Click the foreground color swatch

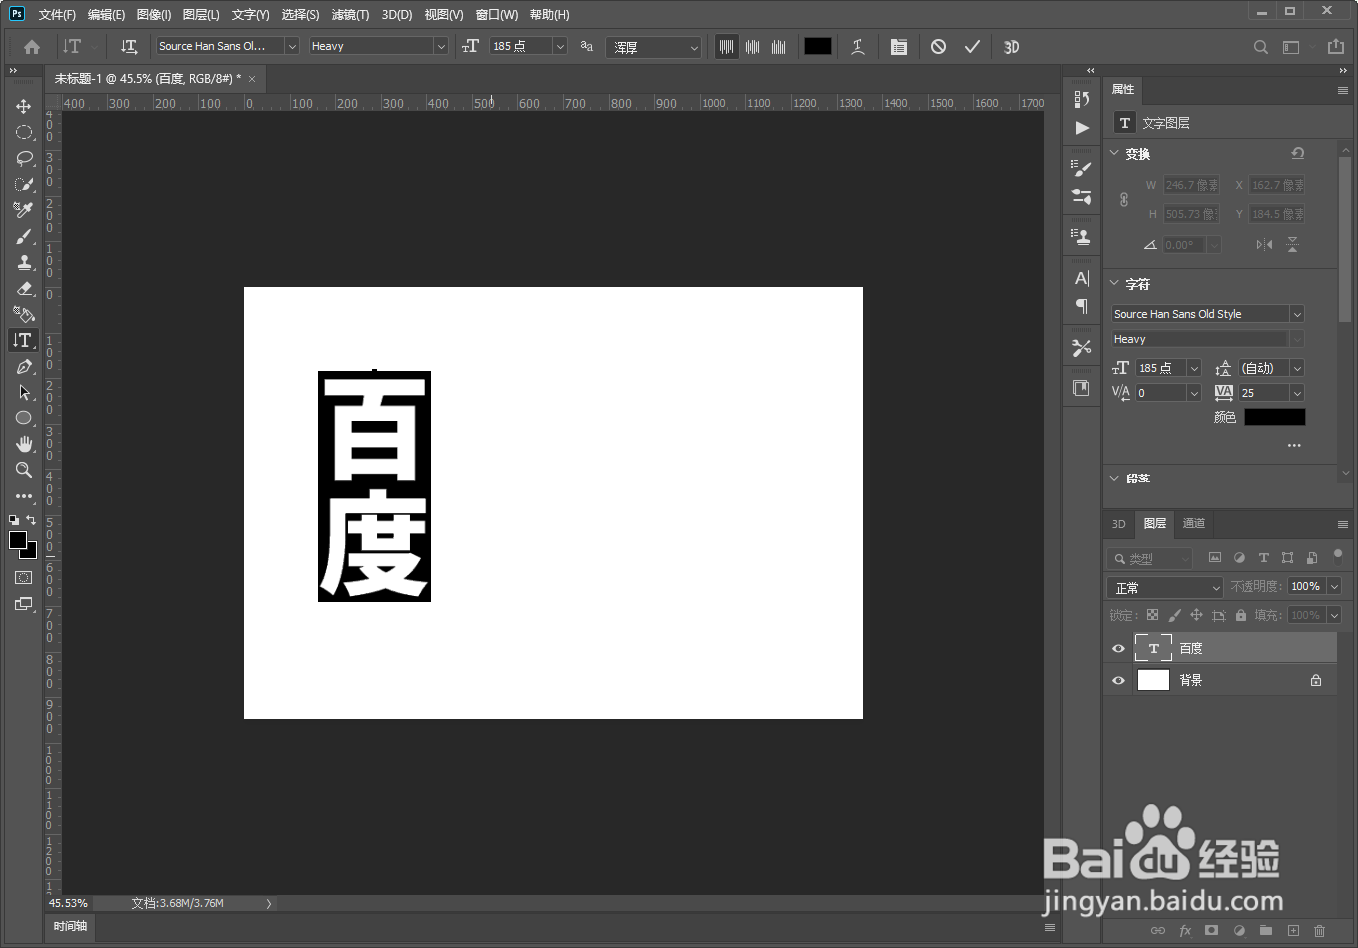(x=18, y=540)
